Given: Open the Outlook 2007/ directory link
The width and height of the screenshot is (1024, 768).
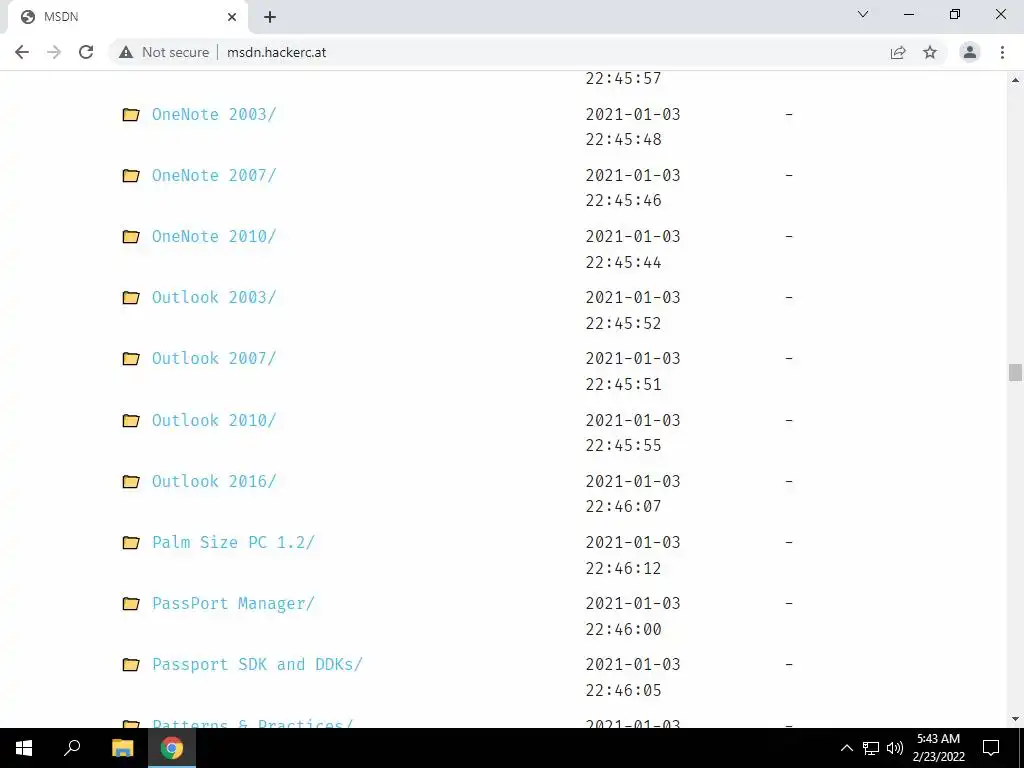Looking at the screenshot, I should click(x=214, y=359).
